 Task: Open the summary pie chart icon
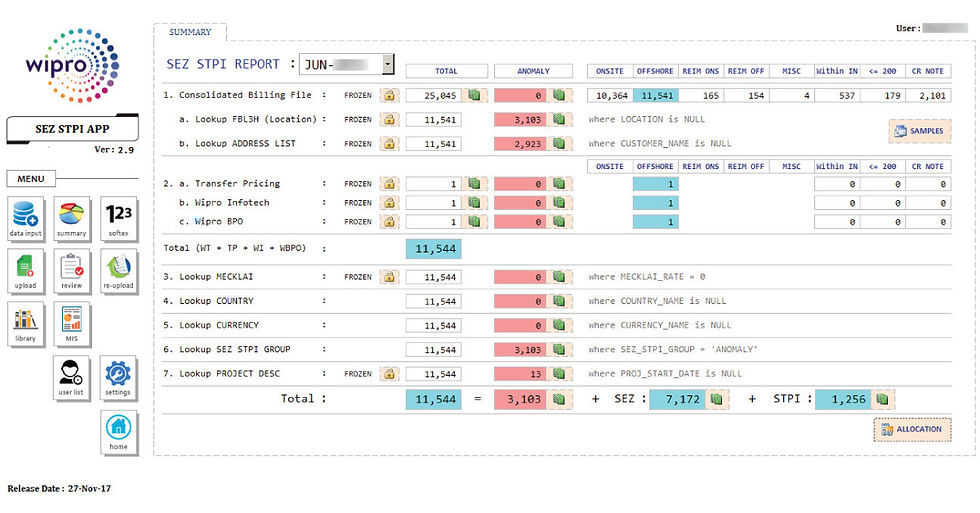coord(72,219)
